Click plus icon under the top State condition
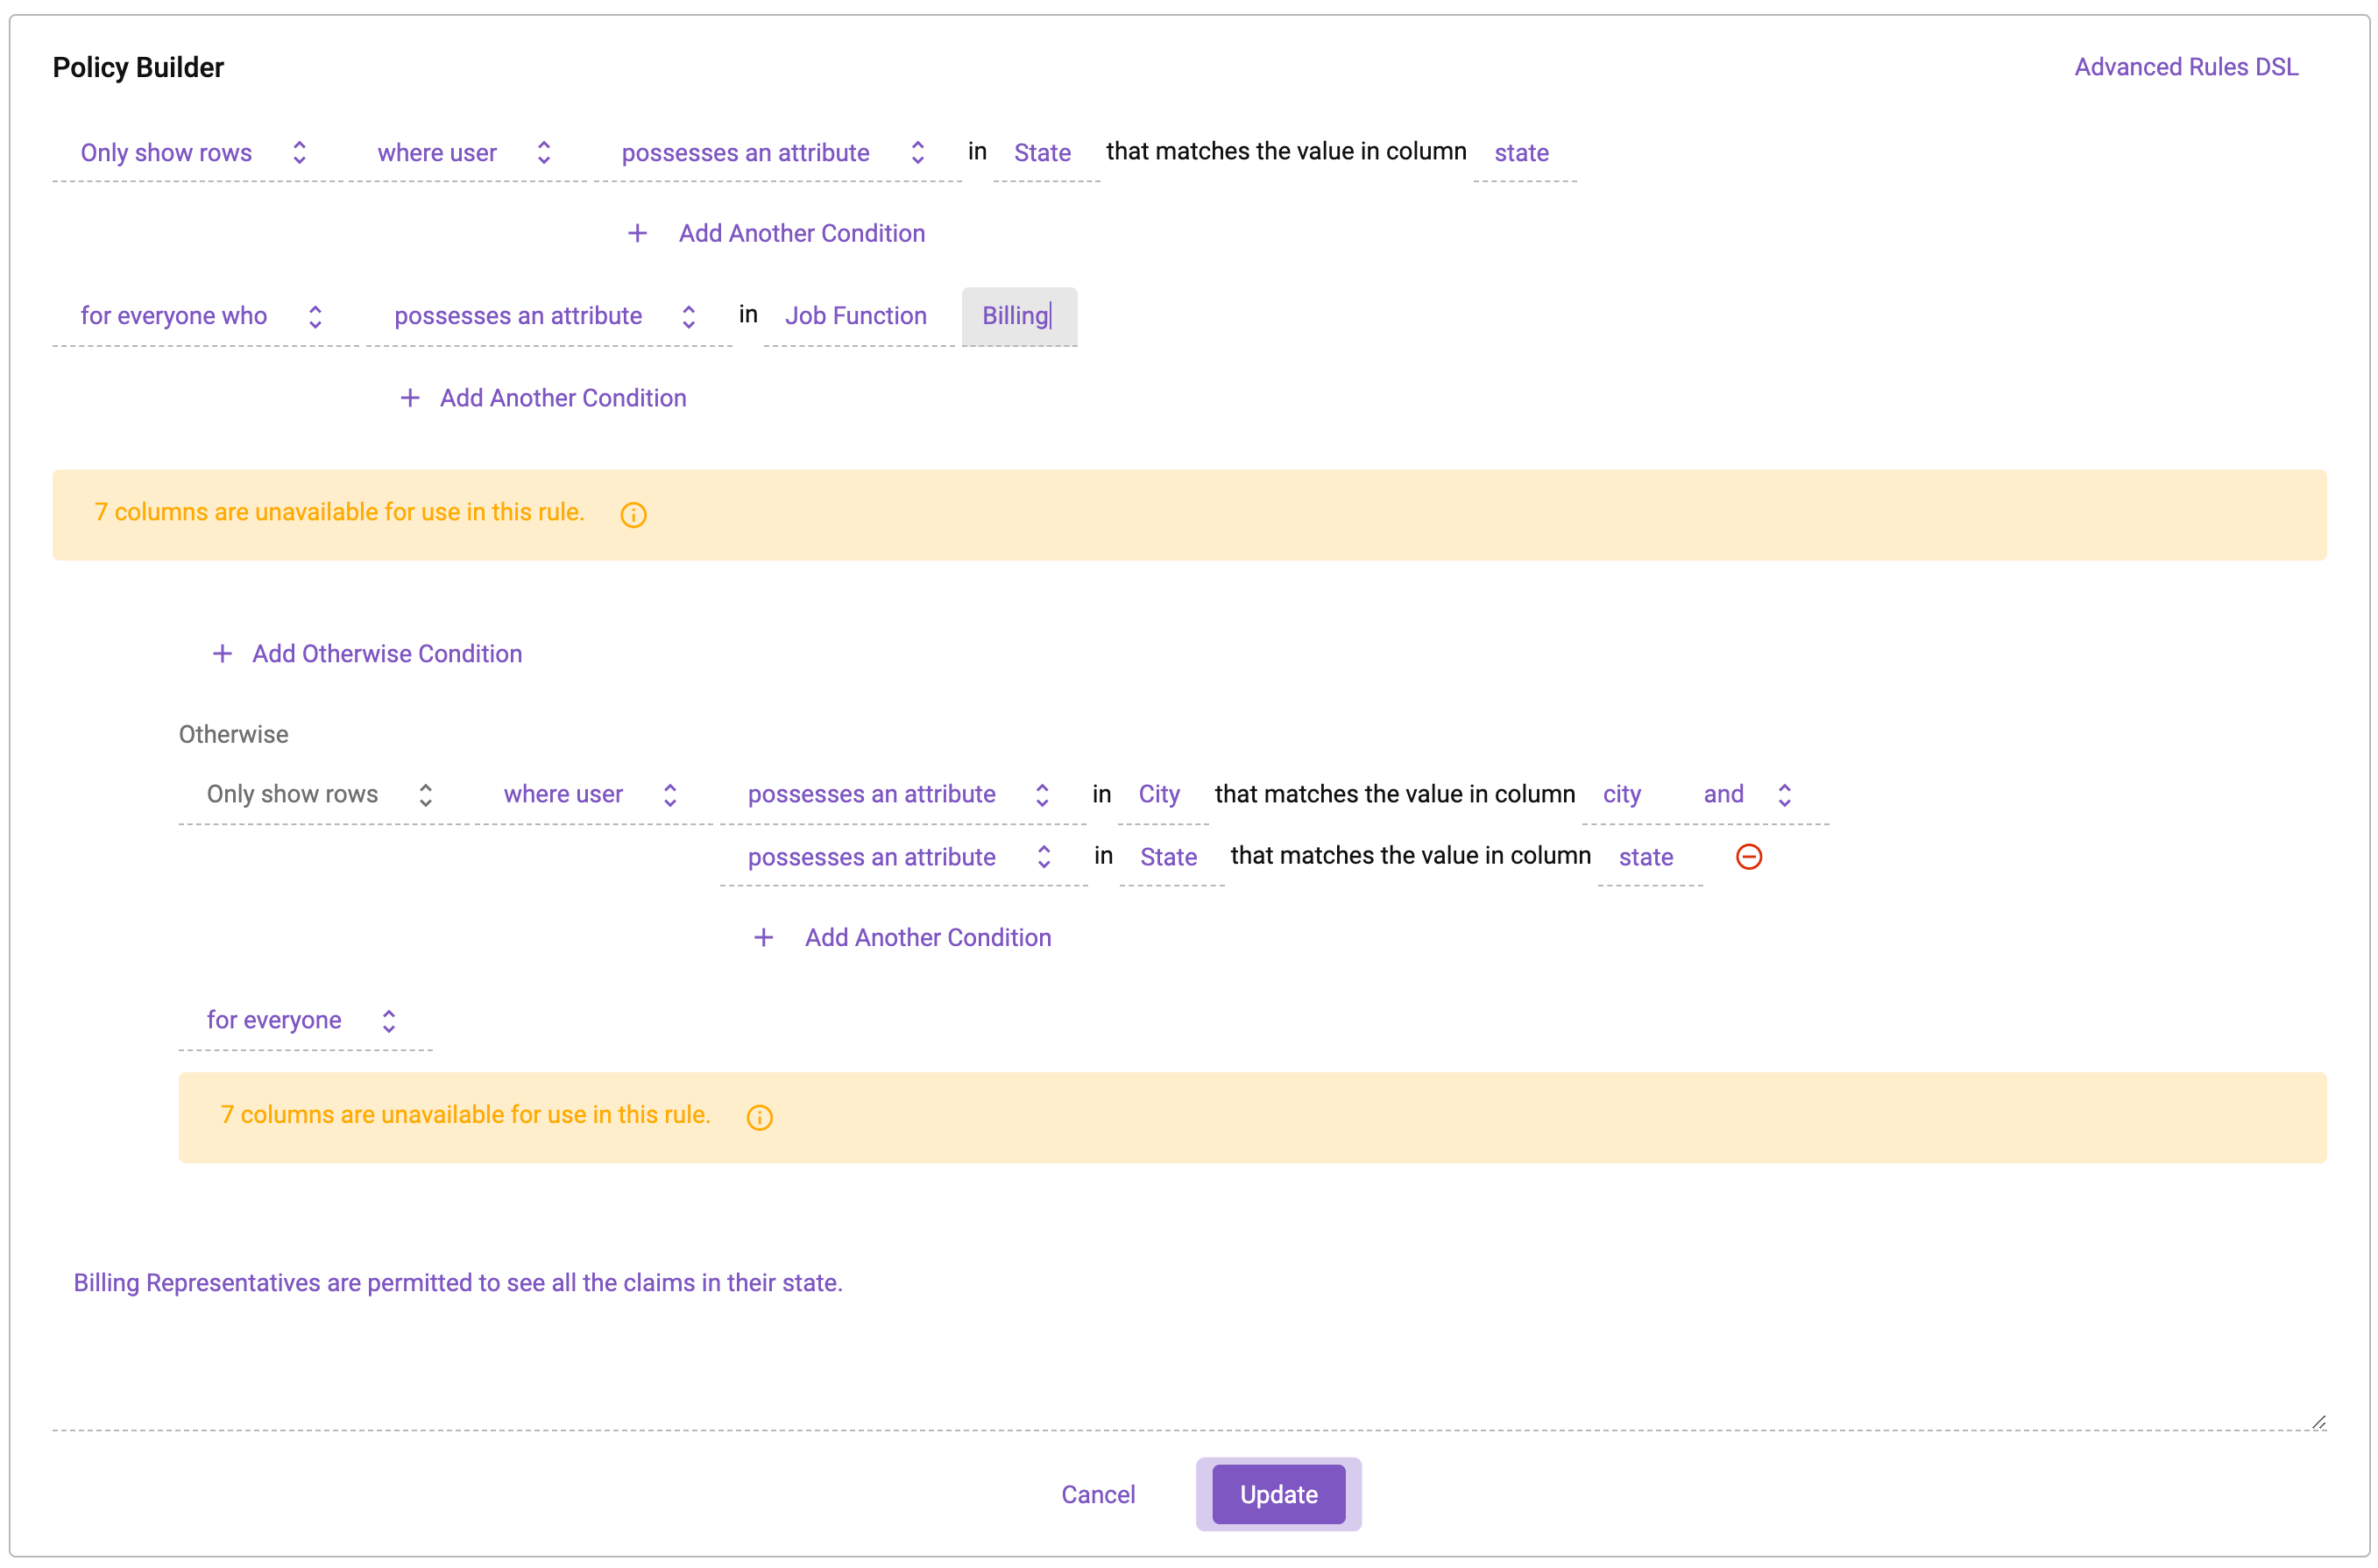Screen dimensions: 2378x1568 pos(637,233)
